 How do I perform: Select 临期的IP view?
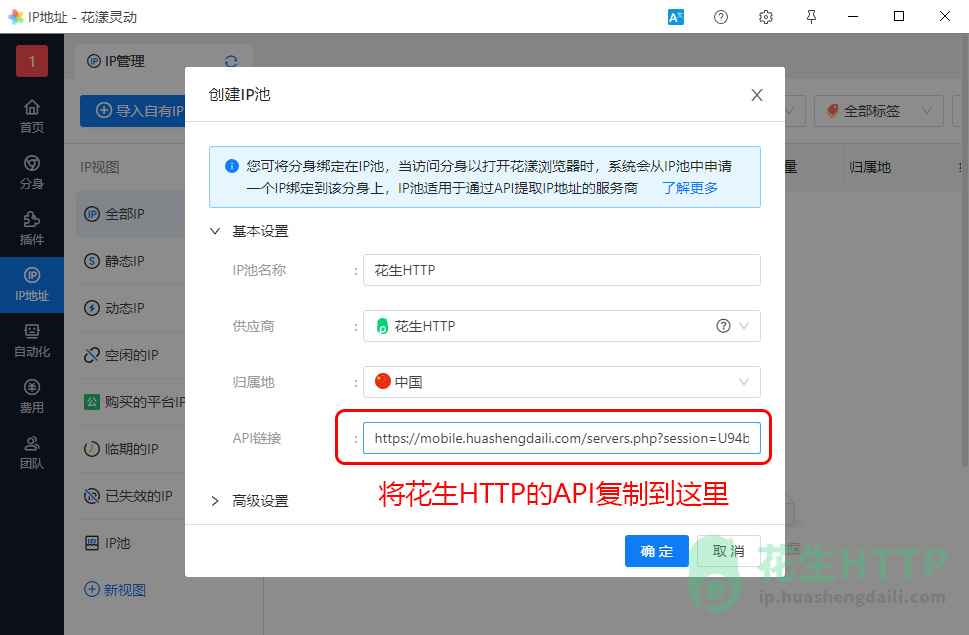click(x=130, y=448)
